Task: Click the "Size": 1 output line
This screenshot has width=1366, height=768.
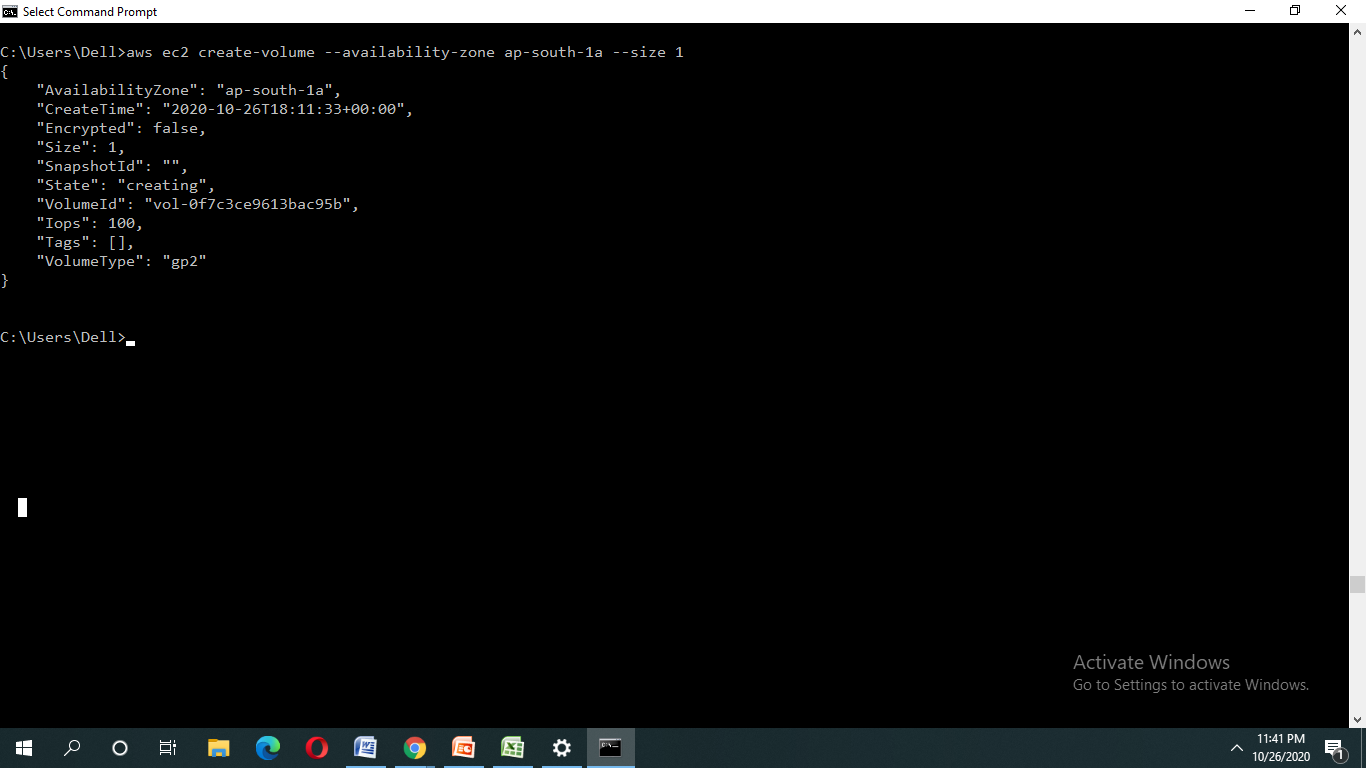Action: coord(81,147)
